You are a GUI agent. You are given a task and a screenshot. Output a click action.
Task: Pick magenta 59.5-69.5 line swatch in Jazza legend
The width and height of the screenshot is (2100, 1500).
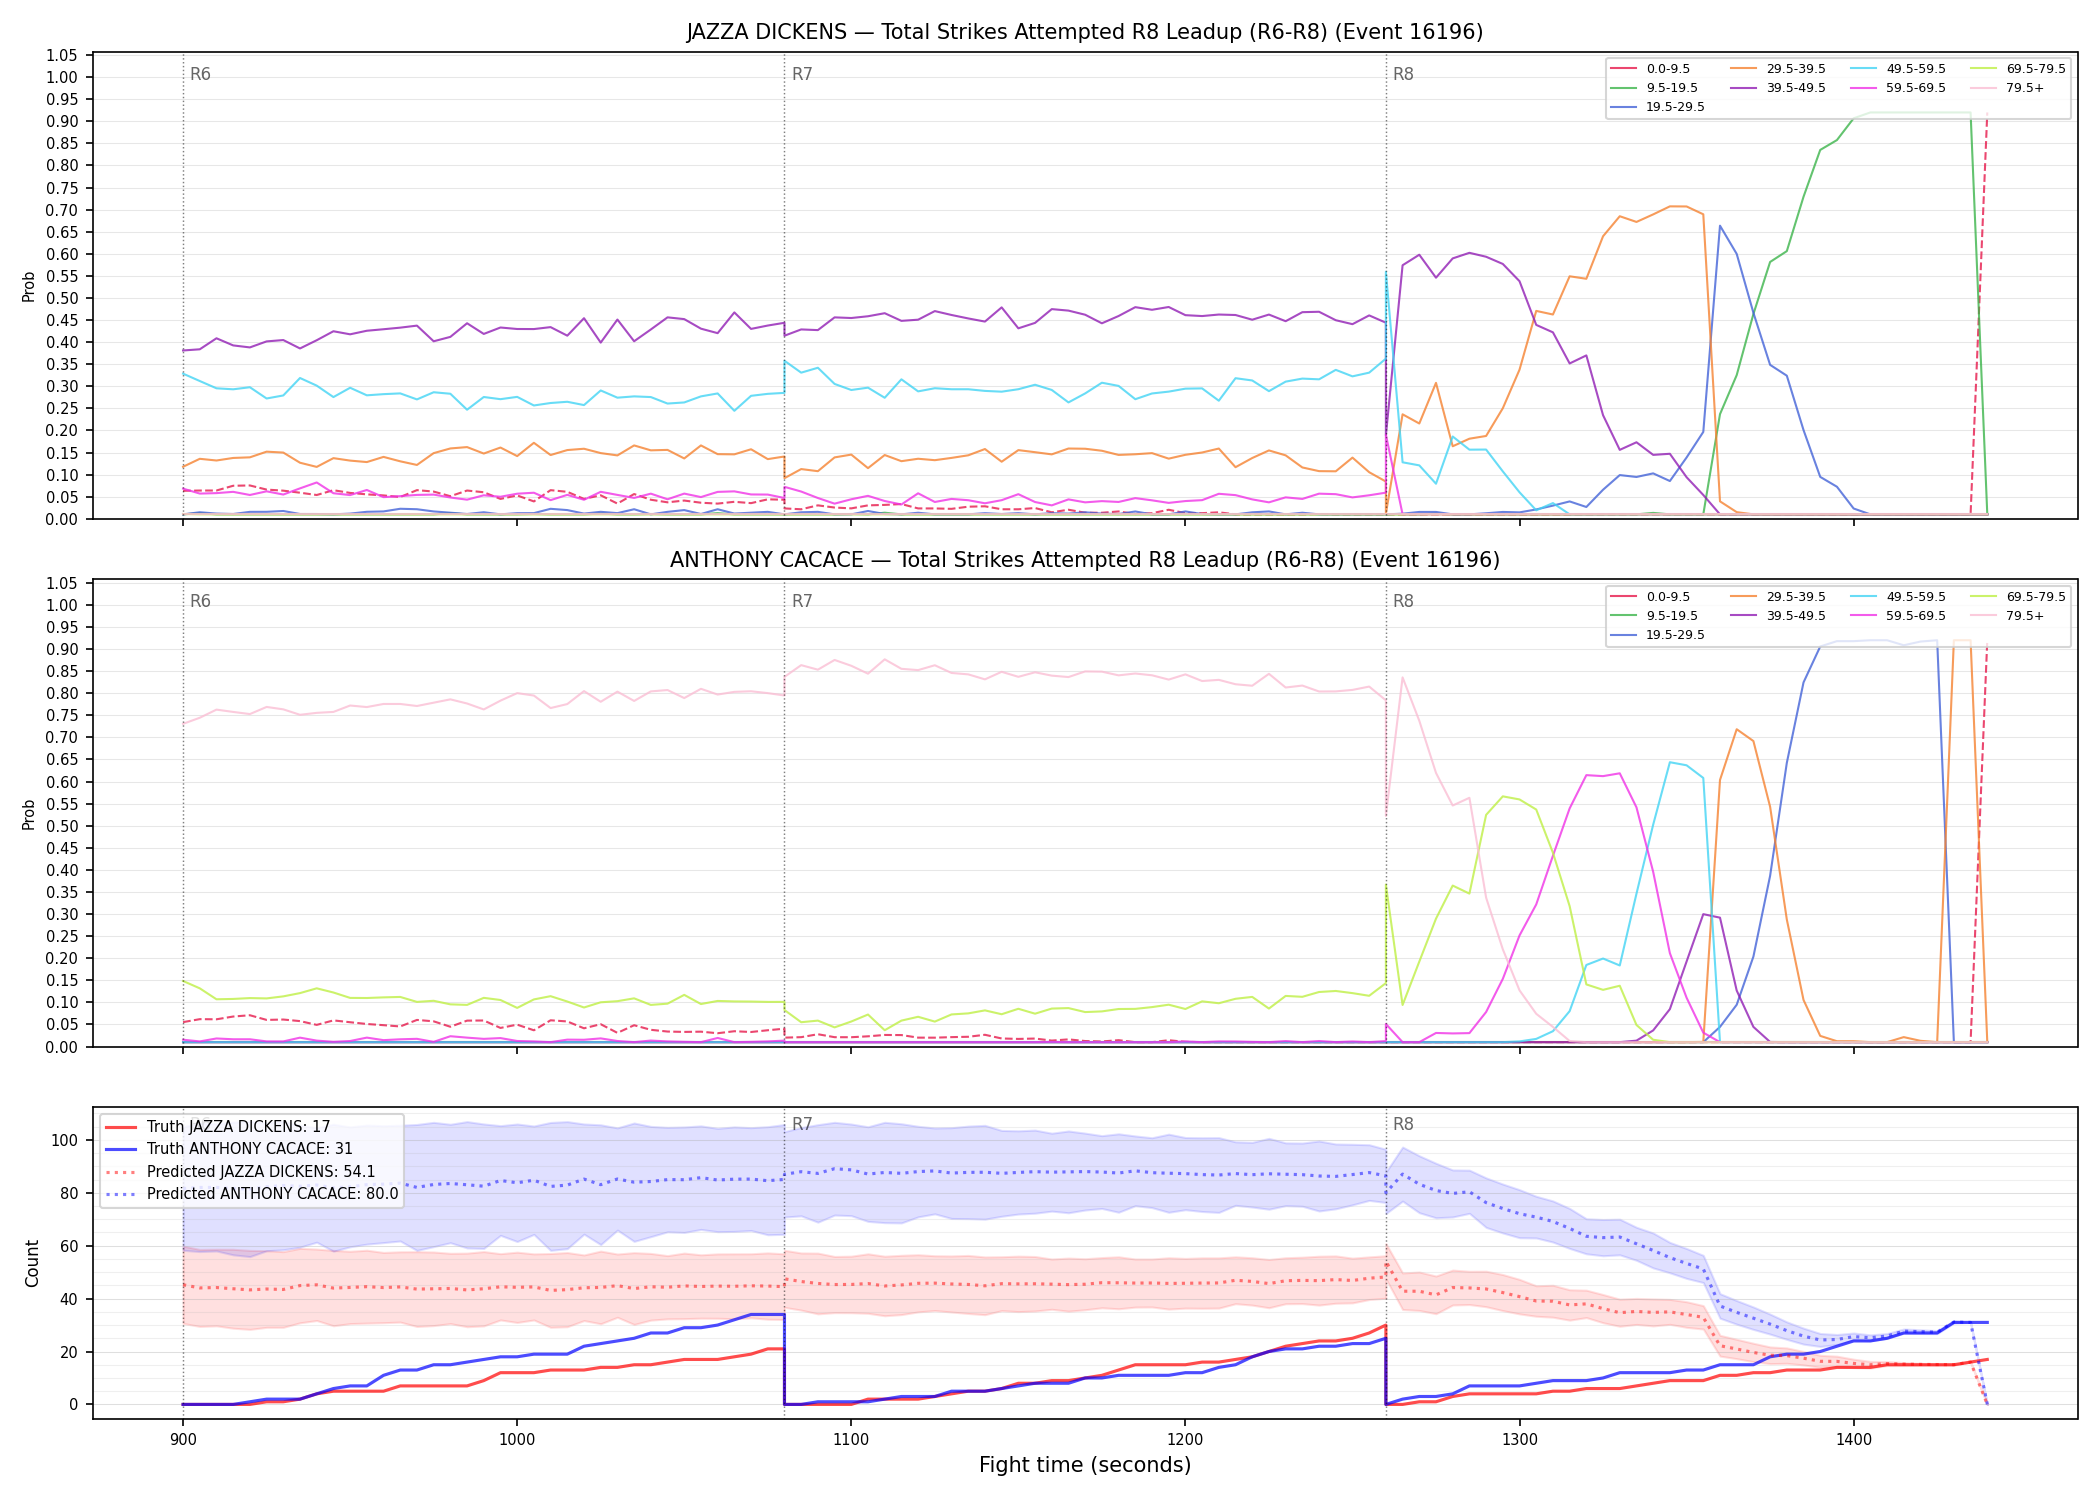click(1864, 88)
